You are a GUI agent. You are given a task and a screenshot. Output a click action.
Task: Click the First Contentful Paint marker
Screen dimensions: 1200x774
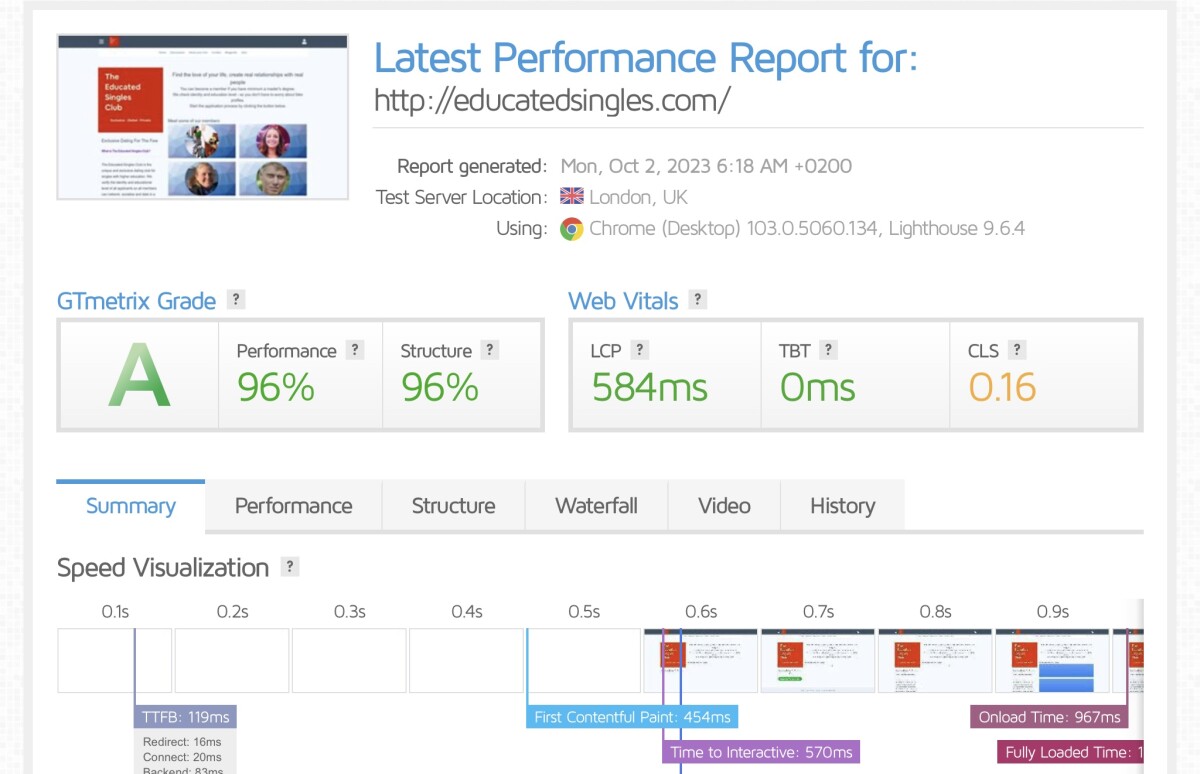coord(631,717)
